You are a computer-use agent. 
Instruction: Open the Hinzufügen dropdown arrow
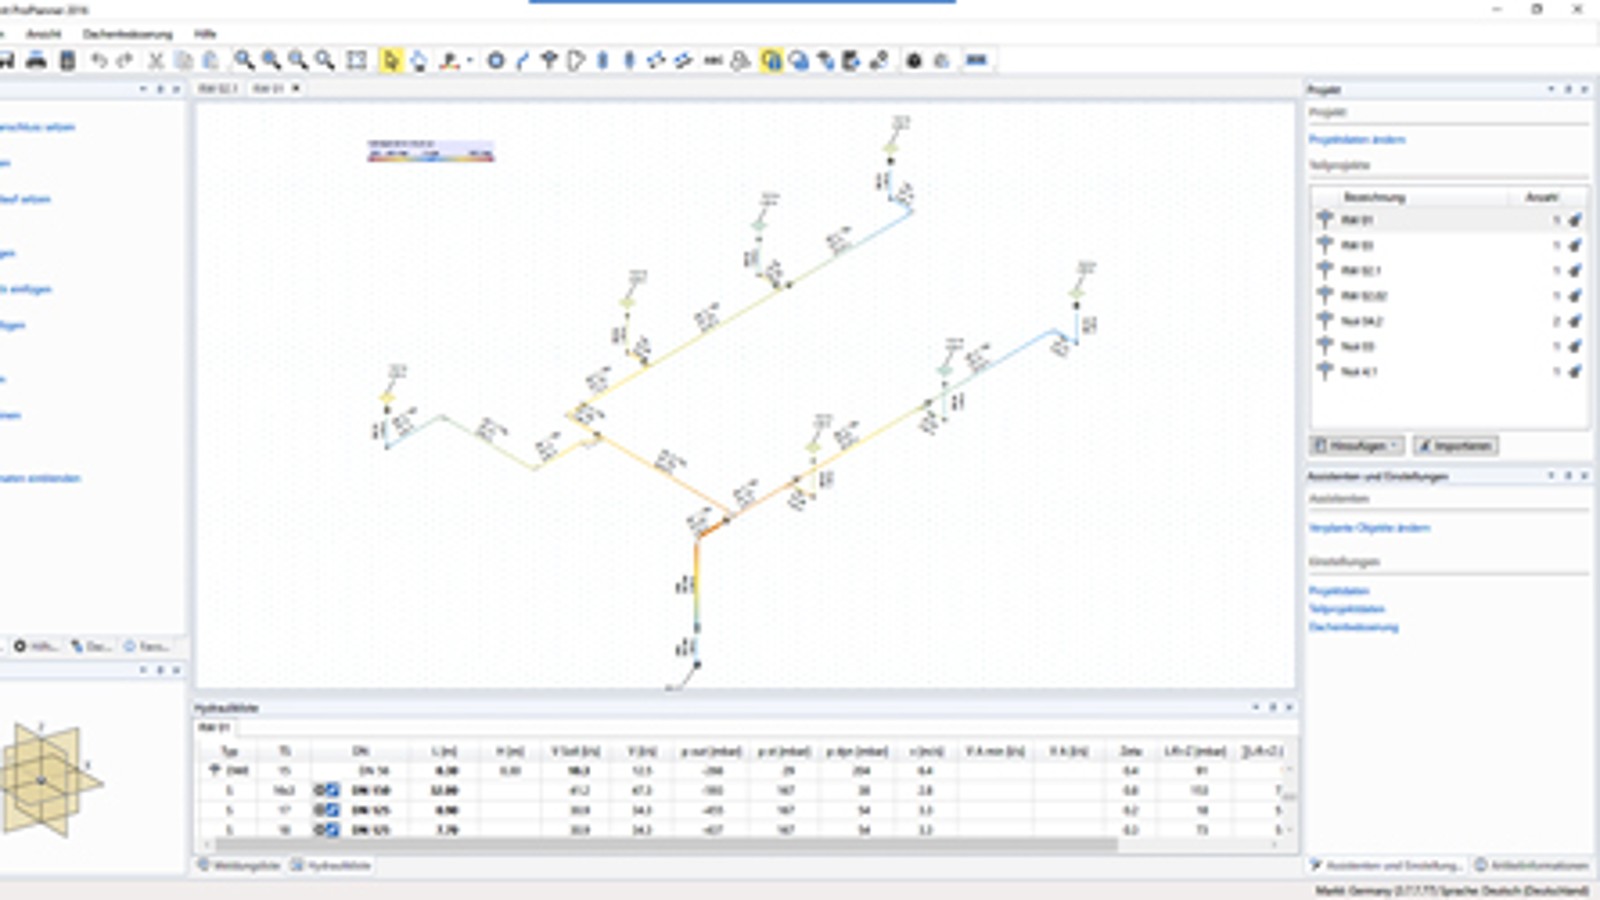tap(1393, 444)
